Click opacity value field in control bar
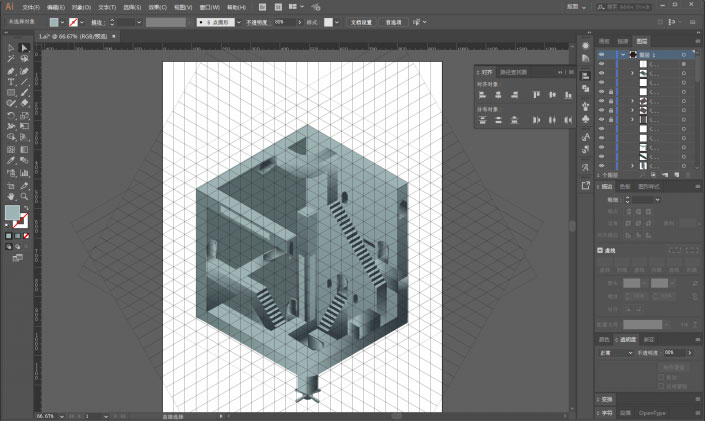The height and width of the screenshot is (421, 705). point(285,22)
